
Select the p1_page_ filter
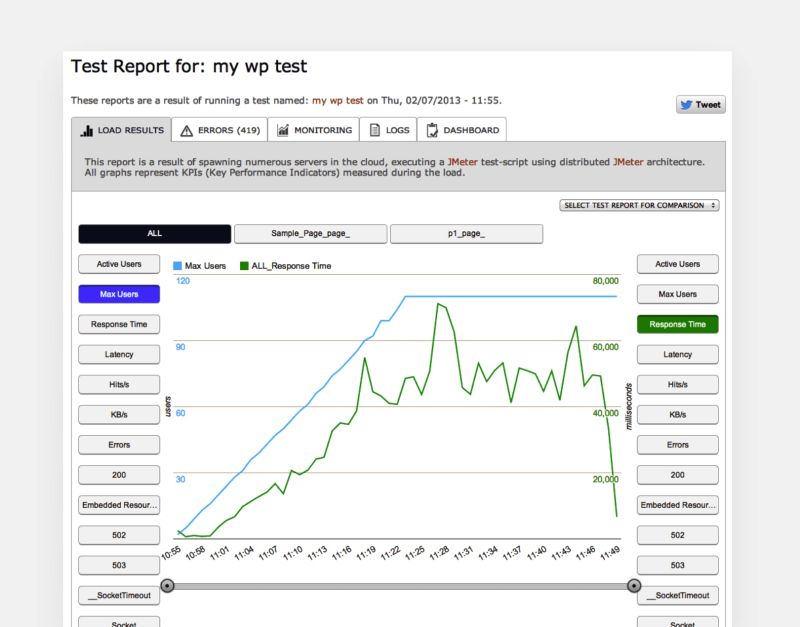pyautogui.click(x=466, y=234)
